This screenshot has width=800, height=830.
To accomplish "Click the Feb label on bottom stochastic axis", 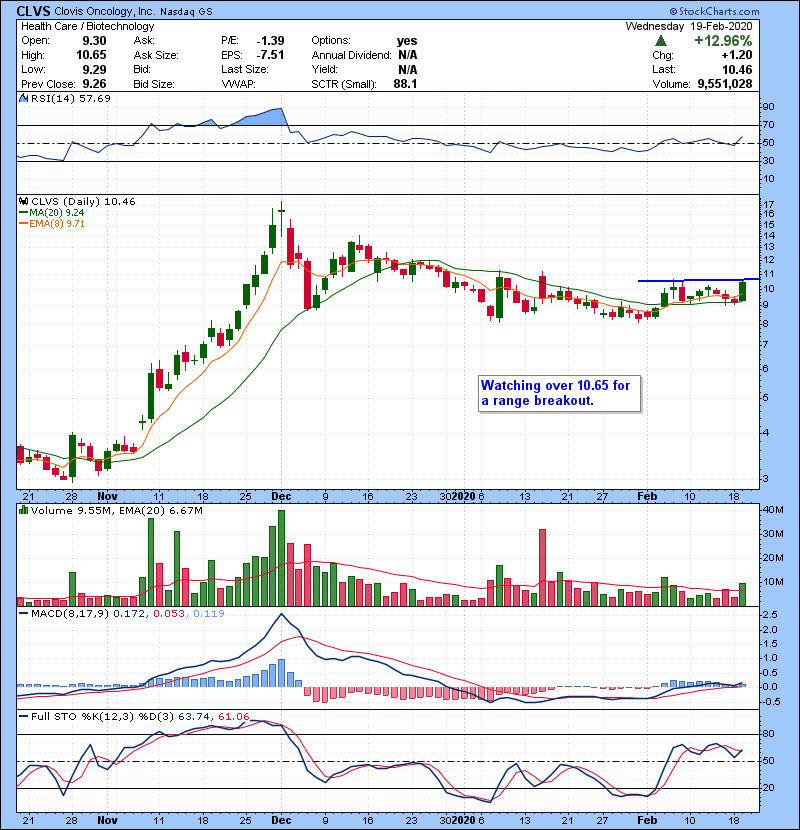I will coord(647,820).
